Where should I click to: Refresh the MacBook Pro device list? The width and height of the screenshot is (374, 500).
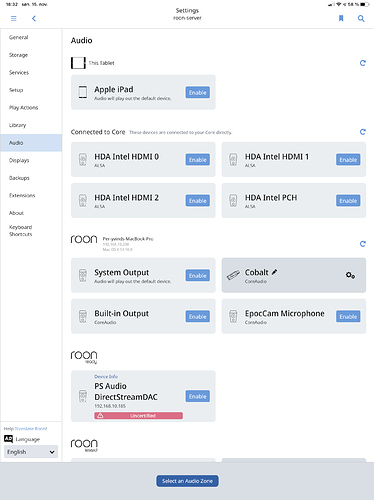(x=363, y=244)
